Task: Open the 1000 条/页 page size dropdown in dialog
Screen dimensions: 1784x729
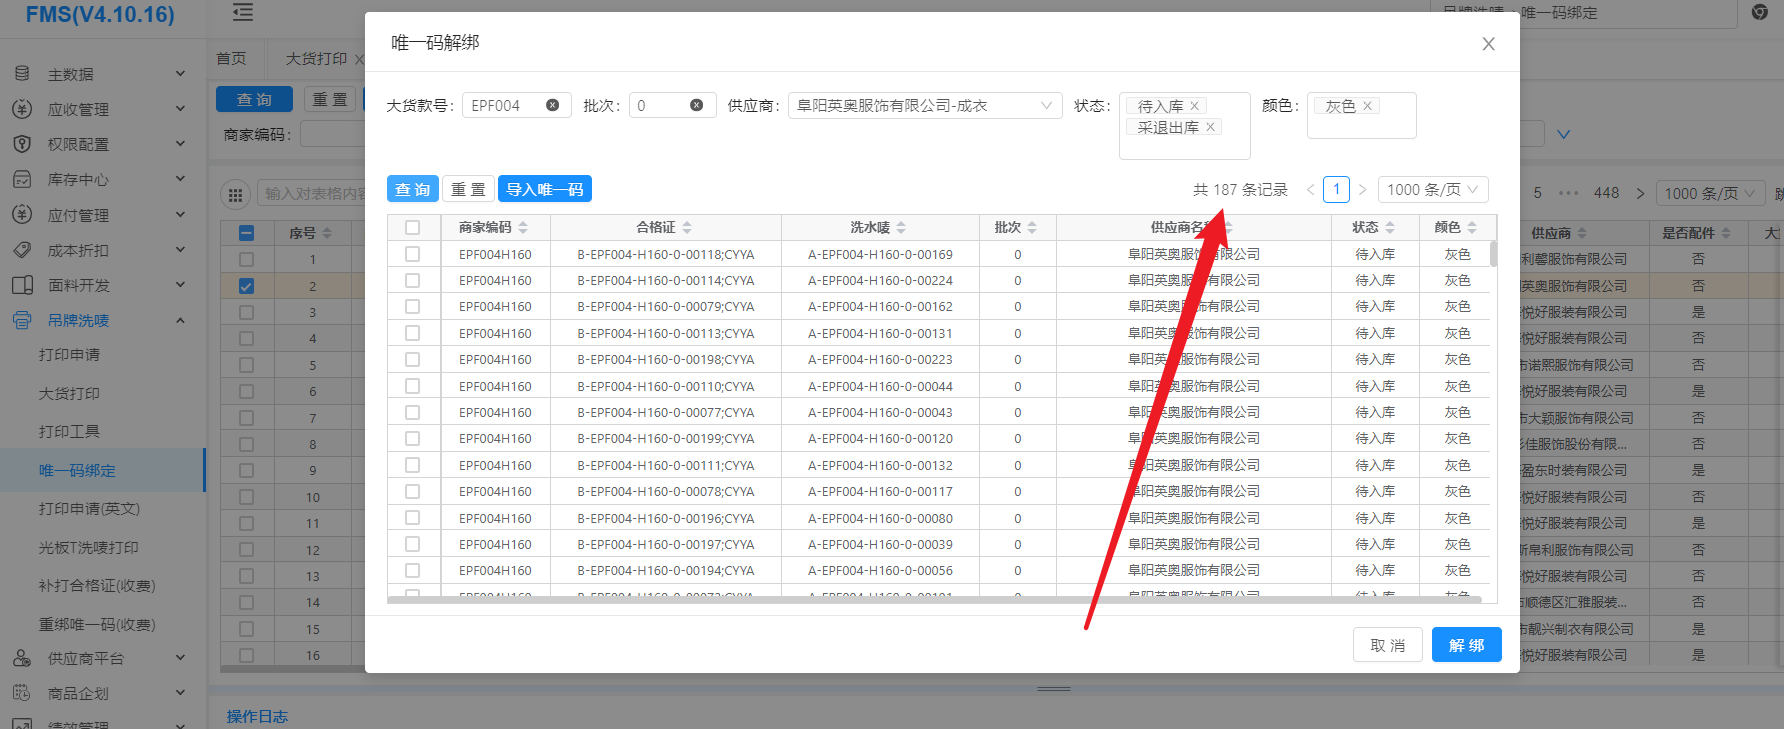Action: point(1432,190)
